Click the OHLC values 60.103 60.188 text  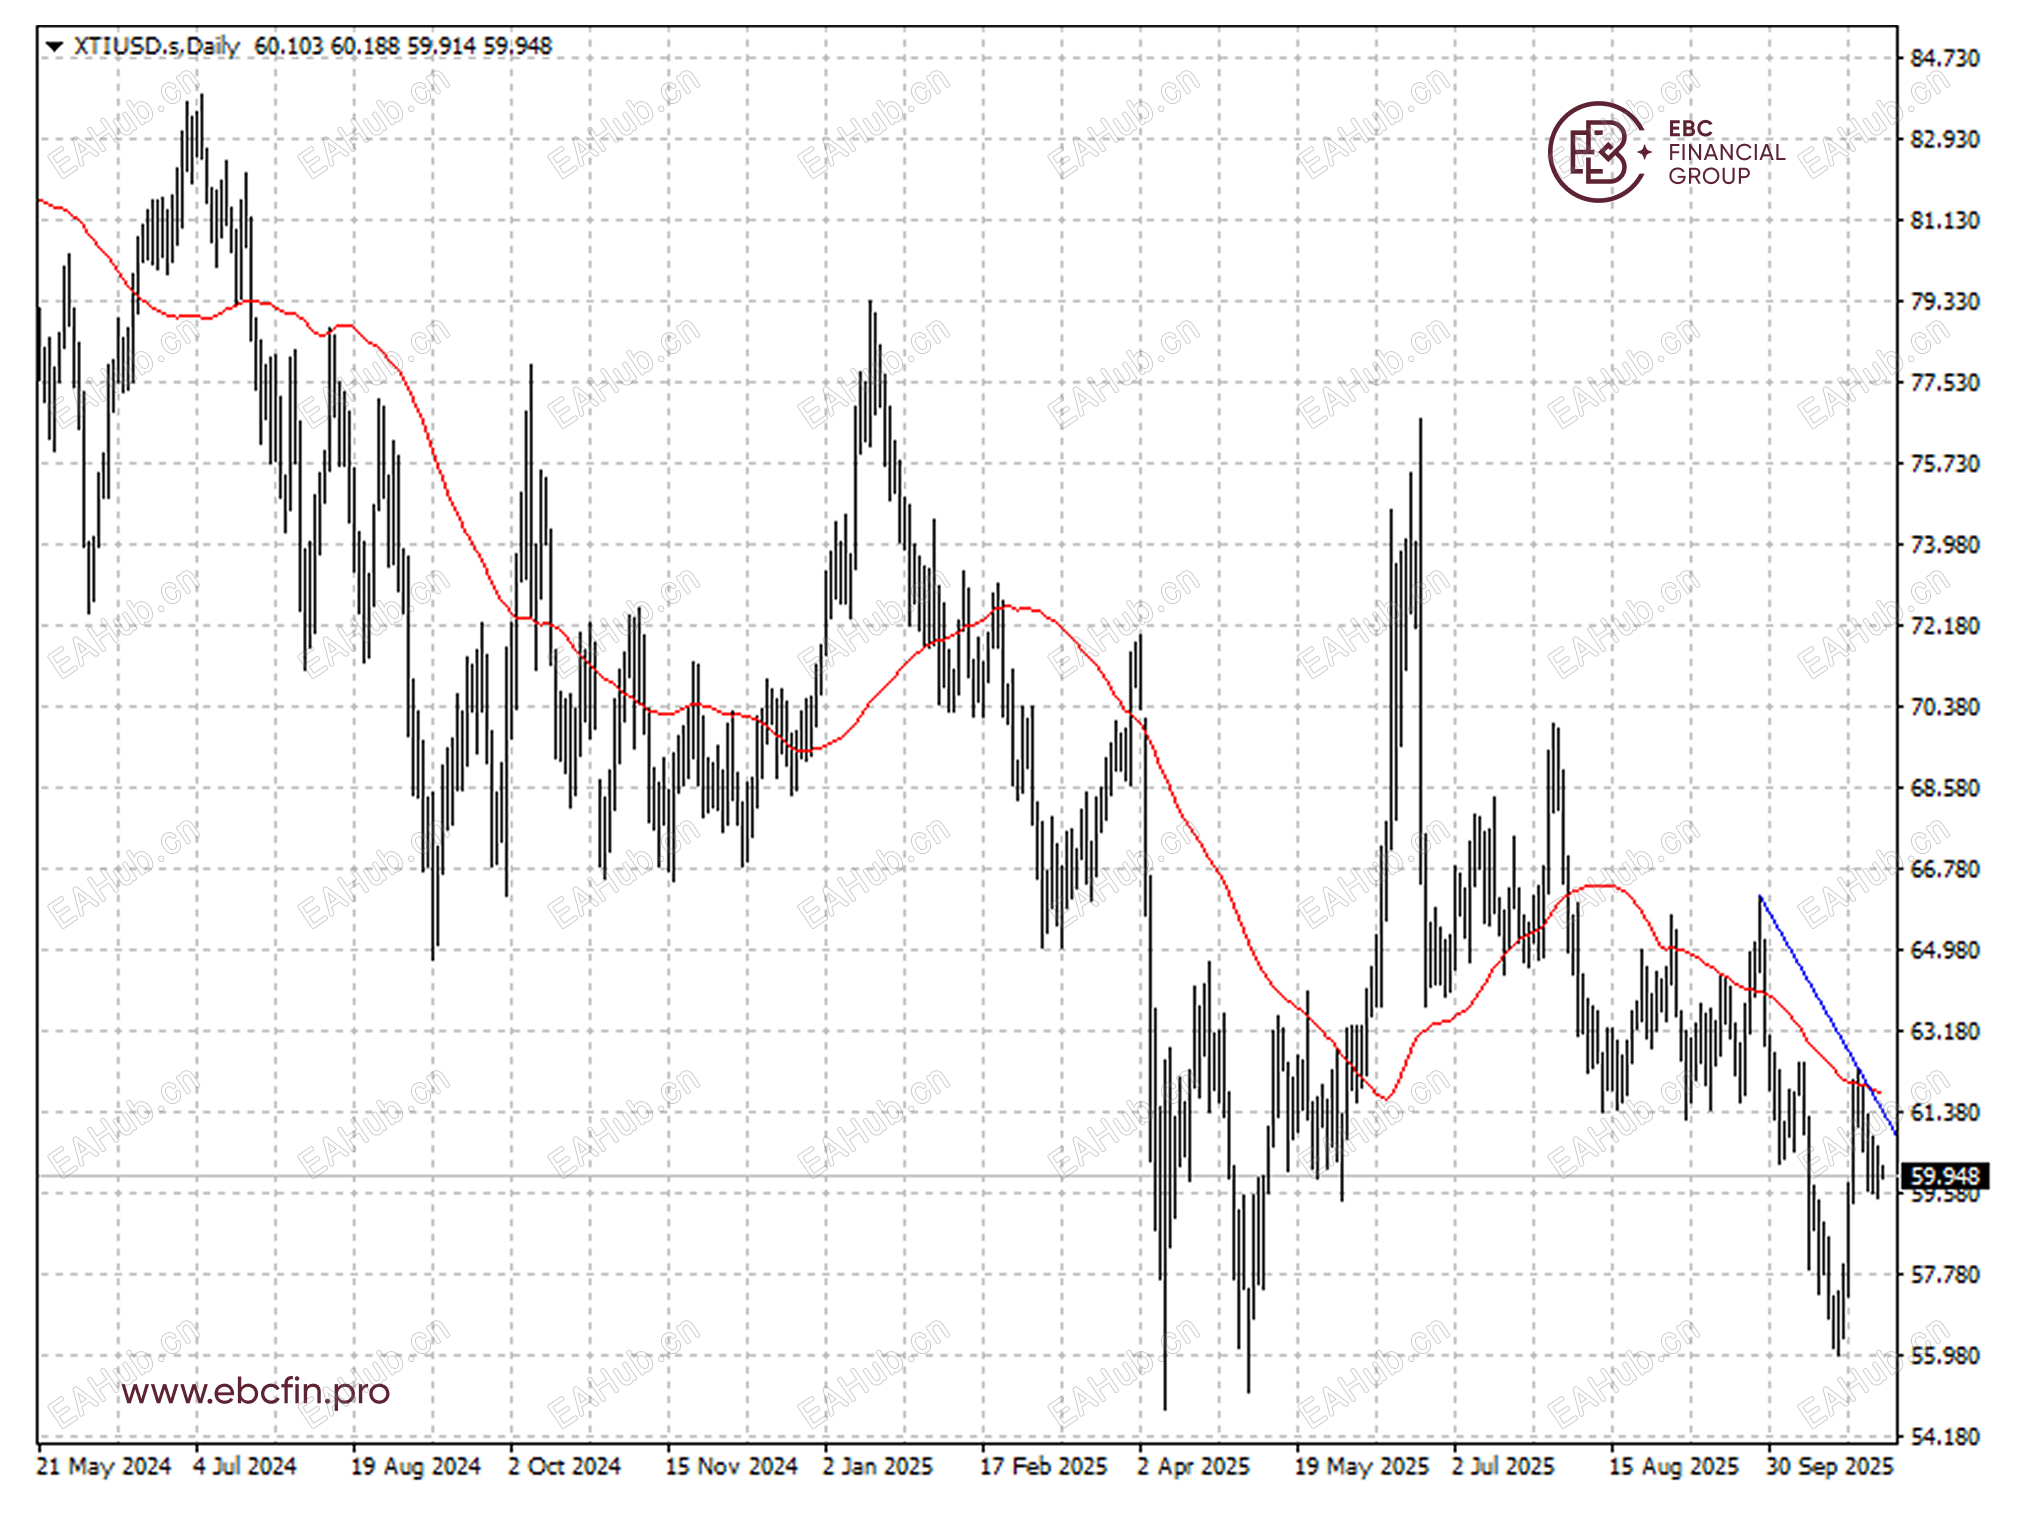[x=327, y=46]
